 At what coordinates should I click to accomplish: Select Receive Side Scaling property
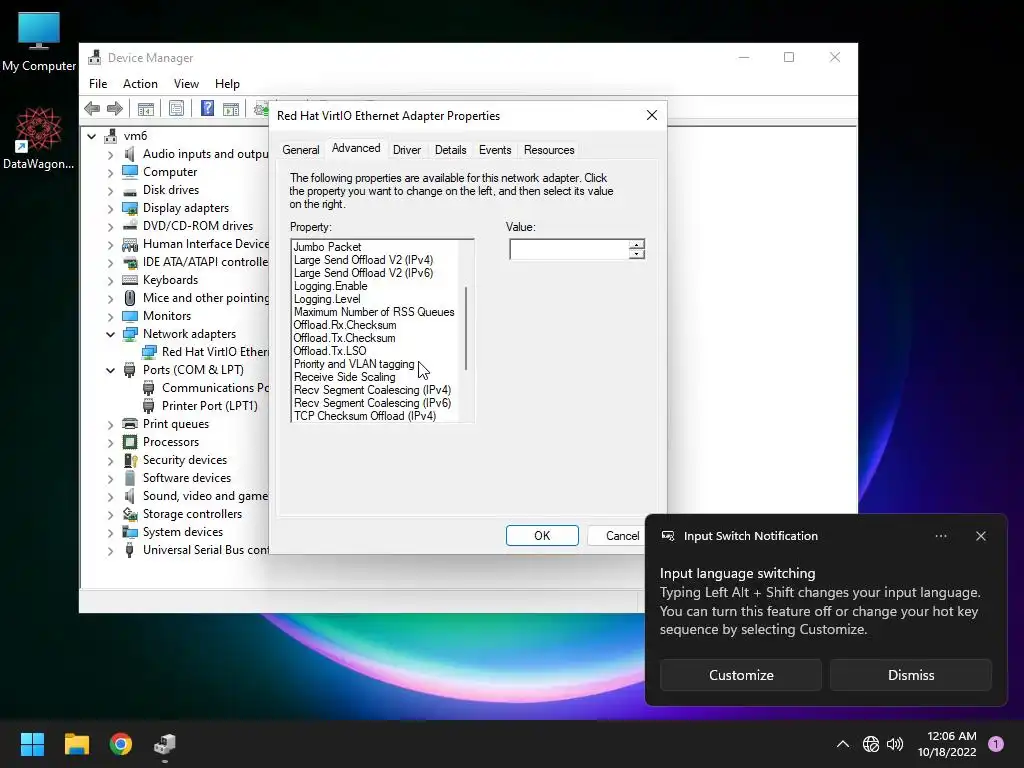click(x=344, y=377)
